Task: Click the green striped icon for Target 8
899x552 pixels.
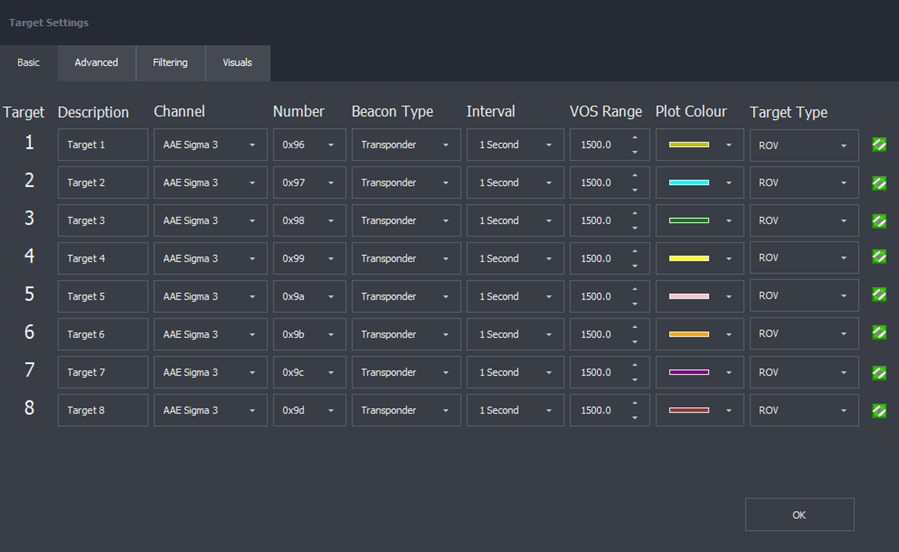Action: pyautogui.click(x=879, y=410)
